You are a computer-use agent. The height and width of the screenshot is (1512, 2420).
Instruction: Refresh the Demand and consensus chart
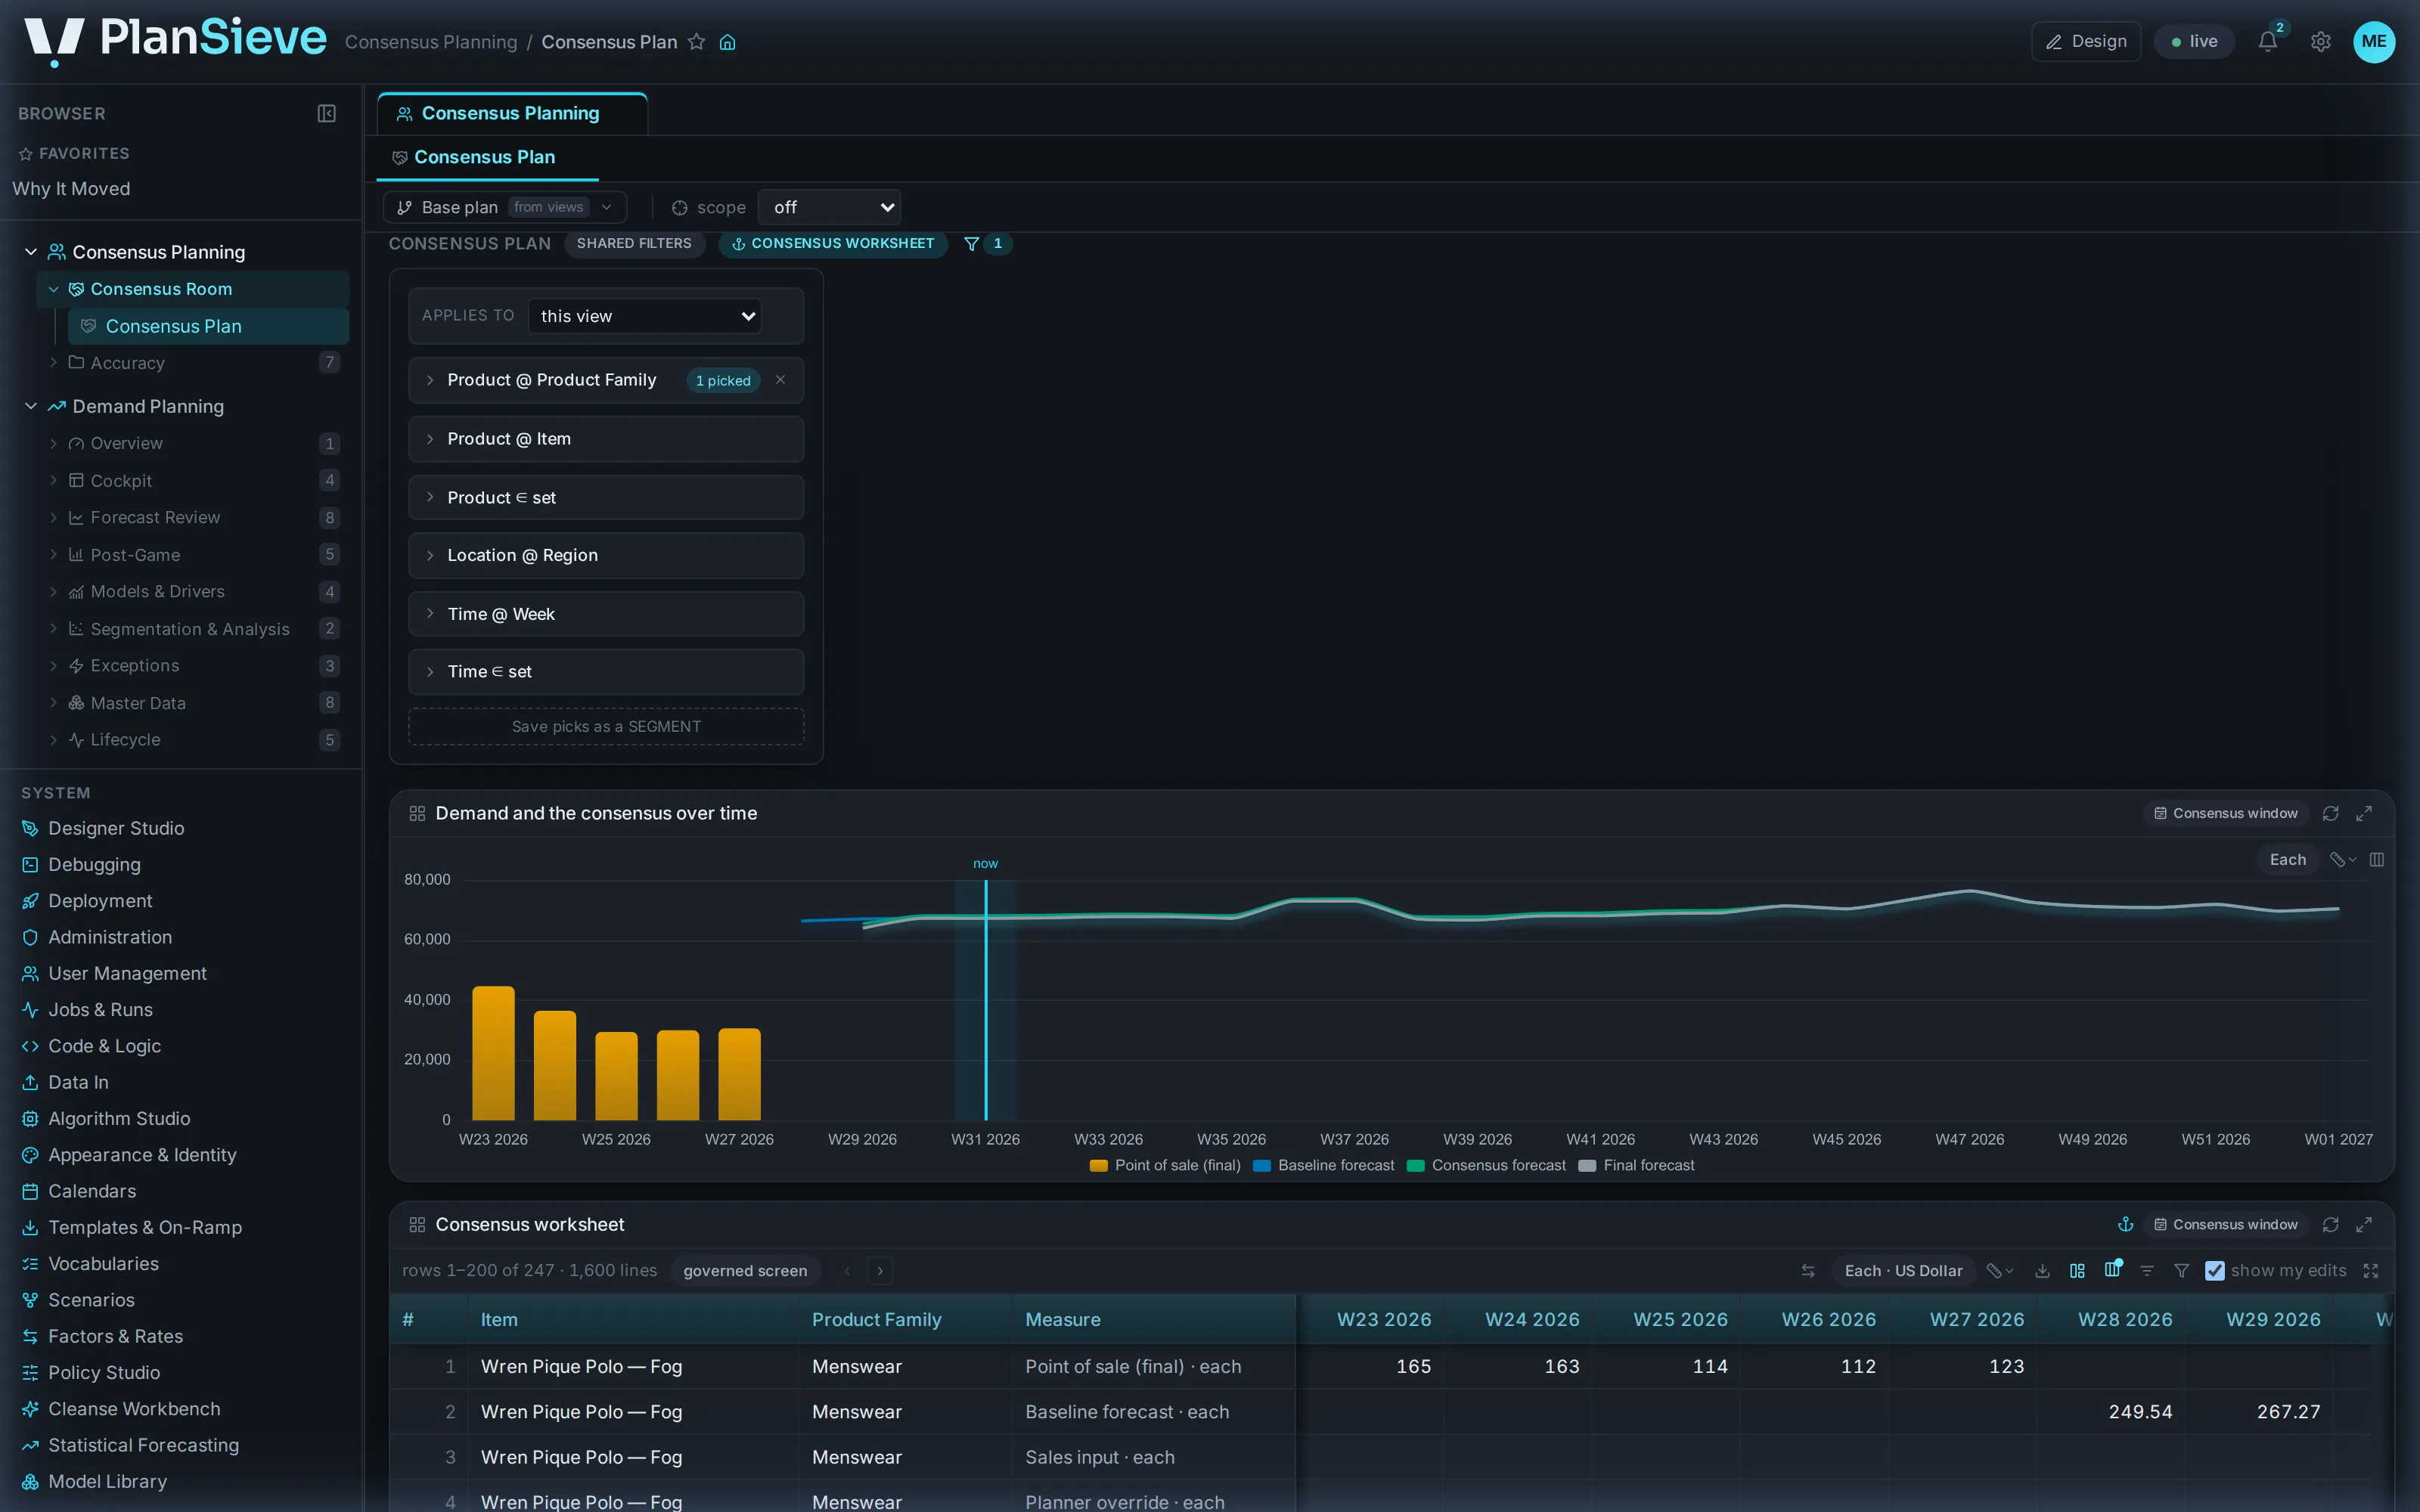point(2330,813)
